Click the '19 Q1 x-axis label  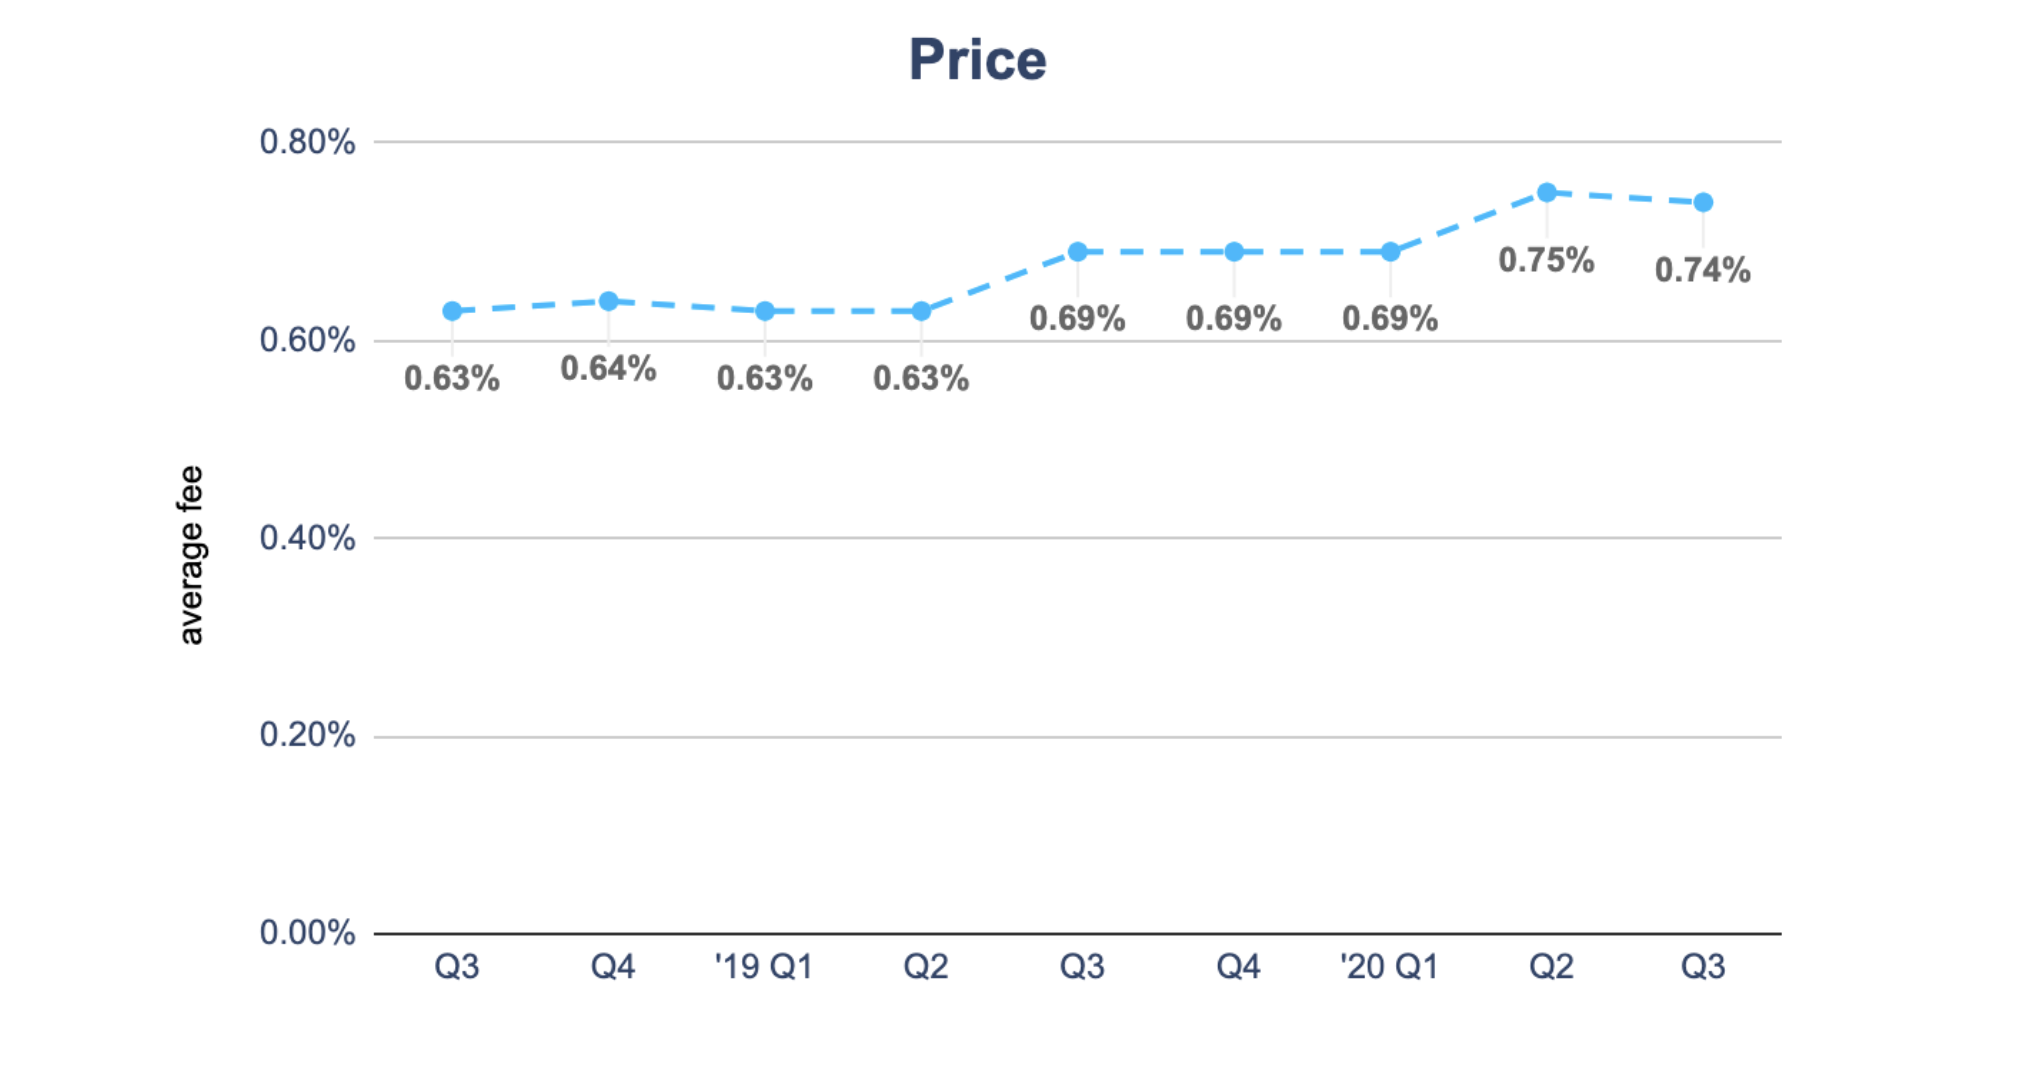[x=764, y=967]
